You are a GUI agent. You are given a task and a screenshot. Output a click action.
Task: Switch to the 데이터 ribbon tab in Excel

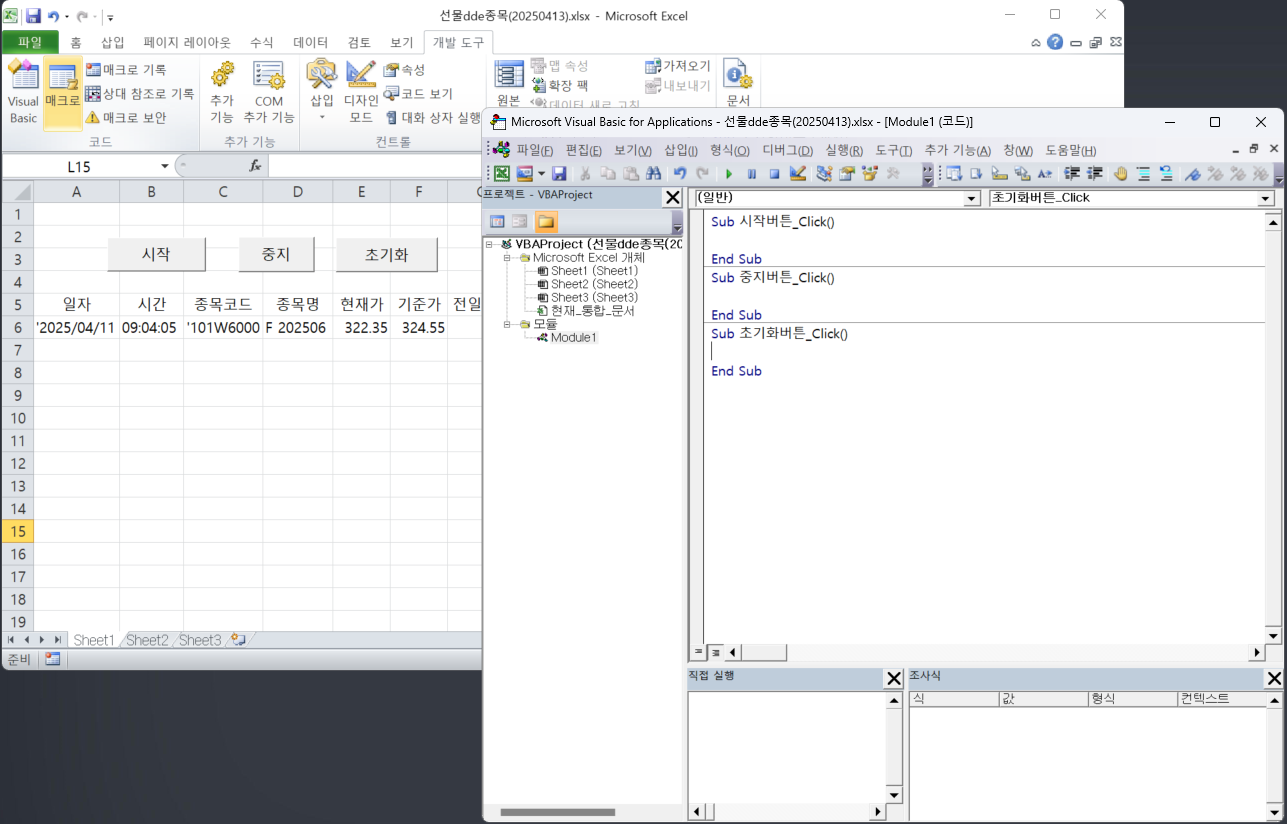click(x=310, y=42)
